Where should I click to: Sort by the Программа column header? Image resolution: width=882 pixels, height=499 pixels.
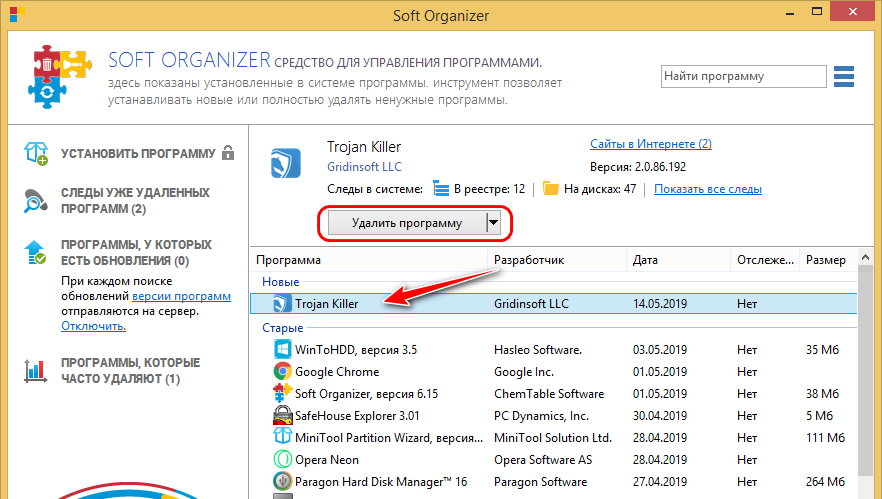[369, 260]
